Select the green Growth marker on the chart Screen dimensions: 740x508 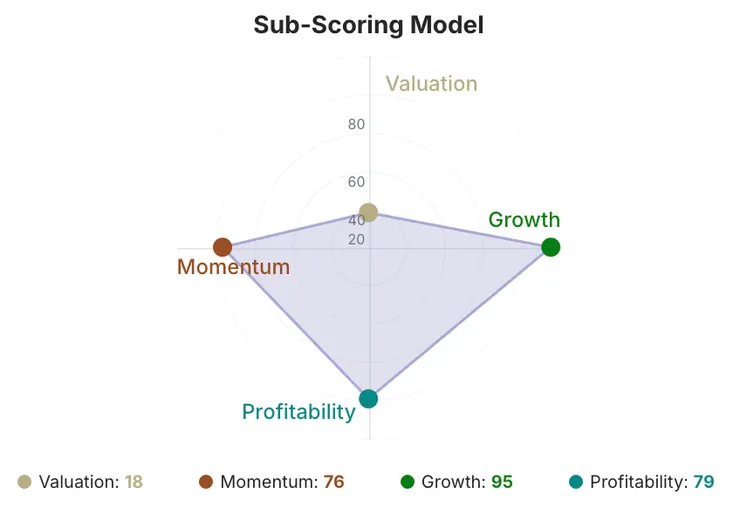point(550,247)
